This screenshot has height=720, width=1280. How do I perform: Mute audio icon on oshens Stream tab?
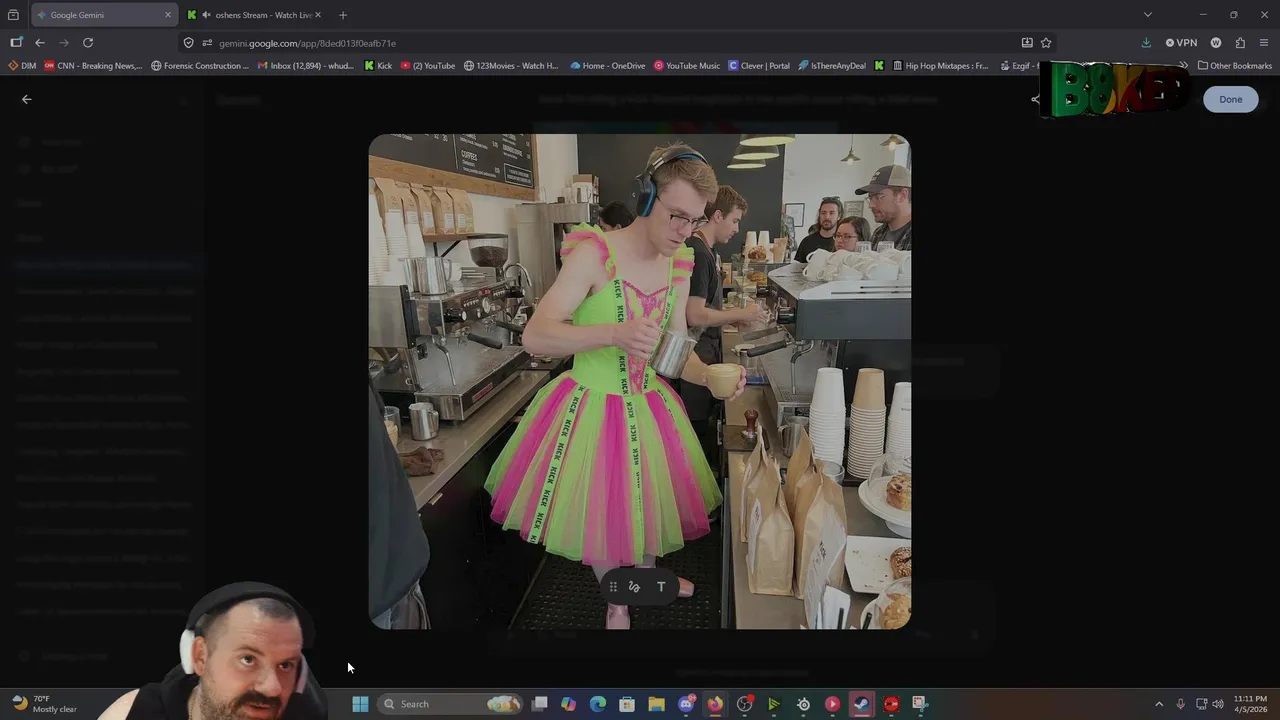pyautogui.click(x=206, y=15)
